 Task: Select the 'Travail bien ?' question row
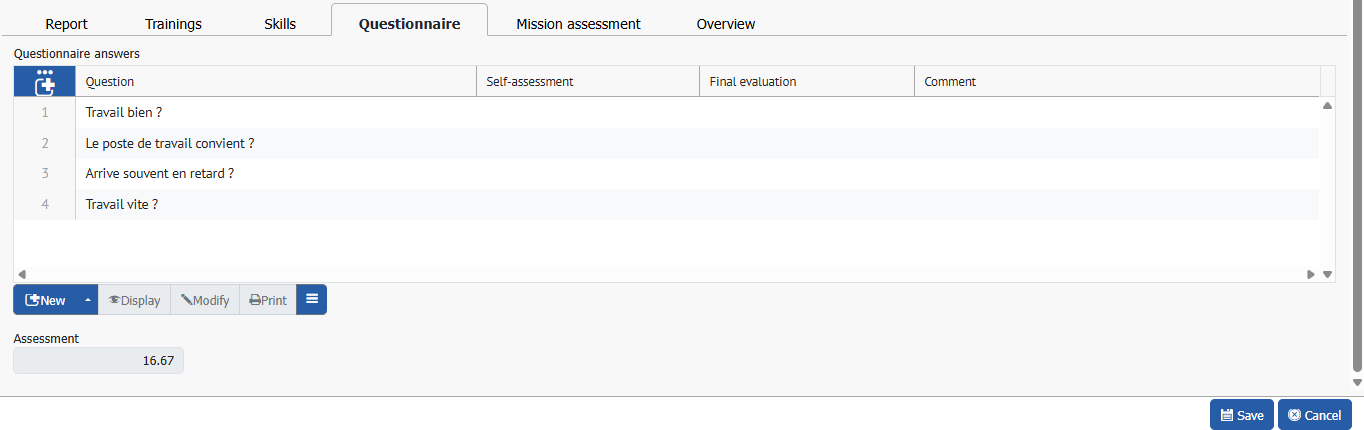coord(124,113)
